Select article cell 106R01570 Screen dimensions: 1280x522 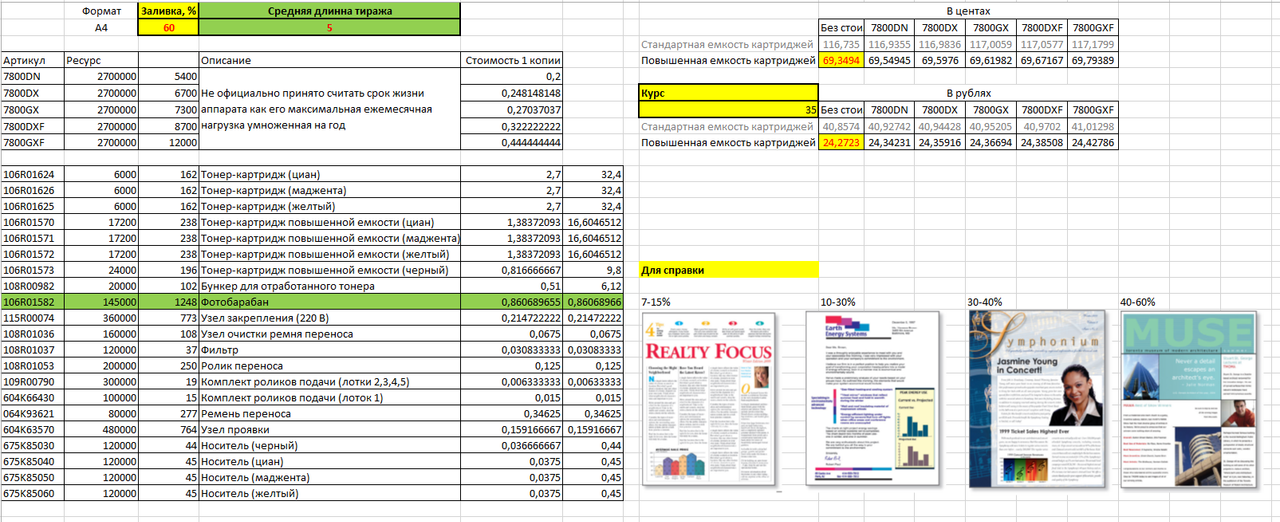click(x=31, y=222)
